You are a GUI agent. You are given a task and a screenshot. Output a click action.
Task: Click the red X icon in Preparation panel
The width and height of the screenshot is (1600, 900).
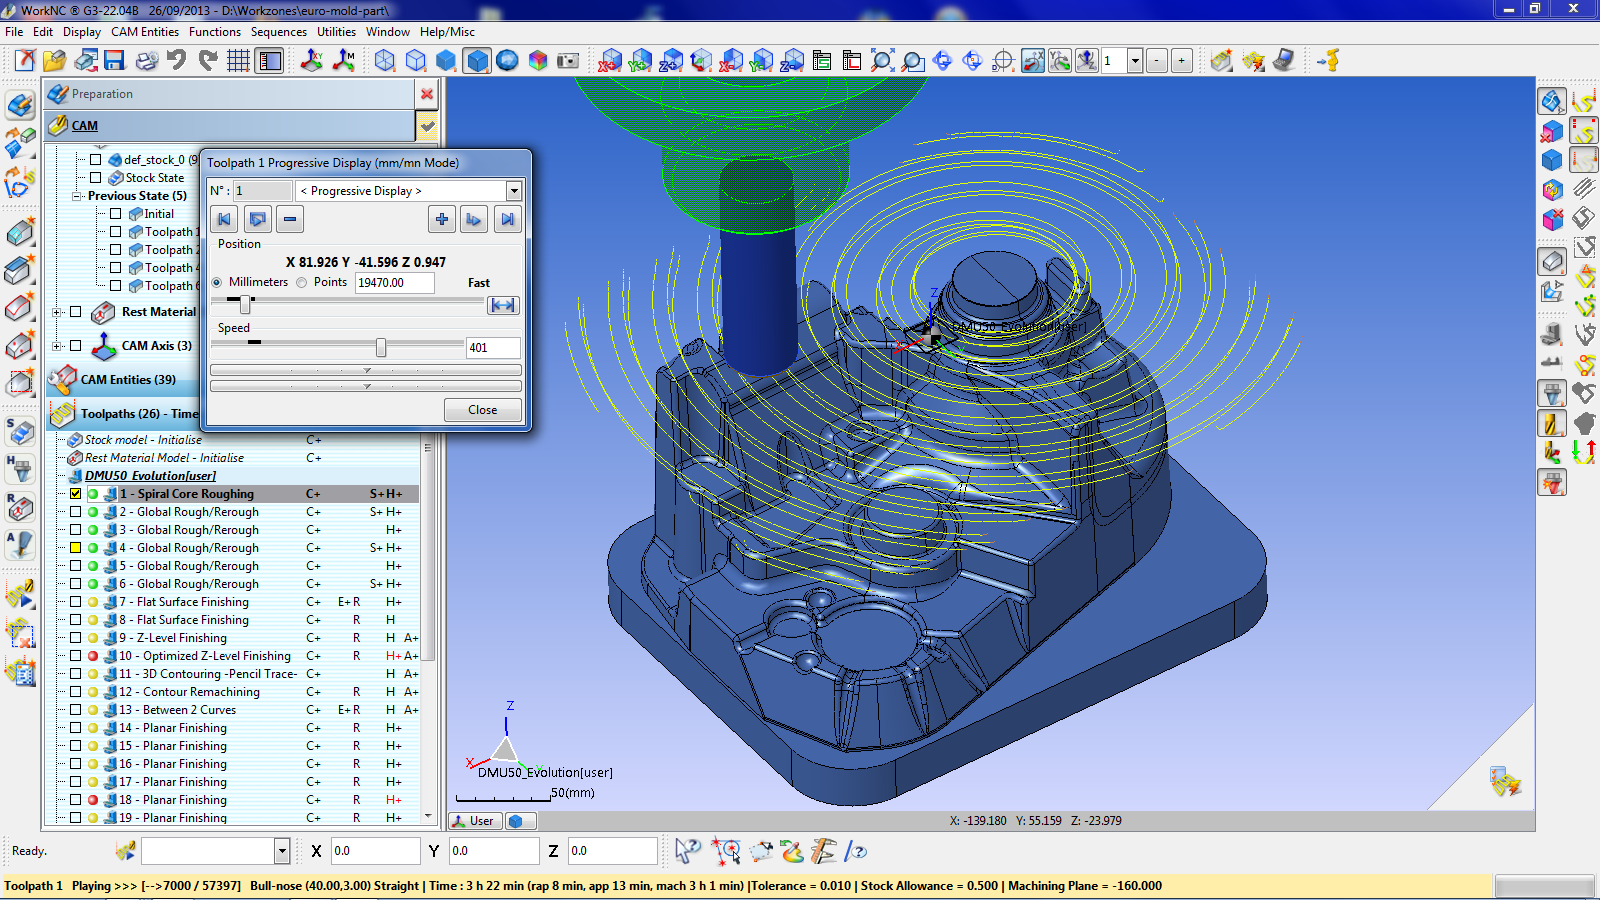(427, 94)
